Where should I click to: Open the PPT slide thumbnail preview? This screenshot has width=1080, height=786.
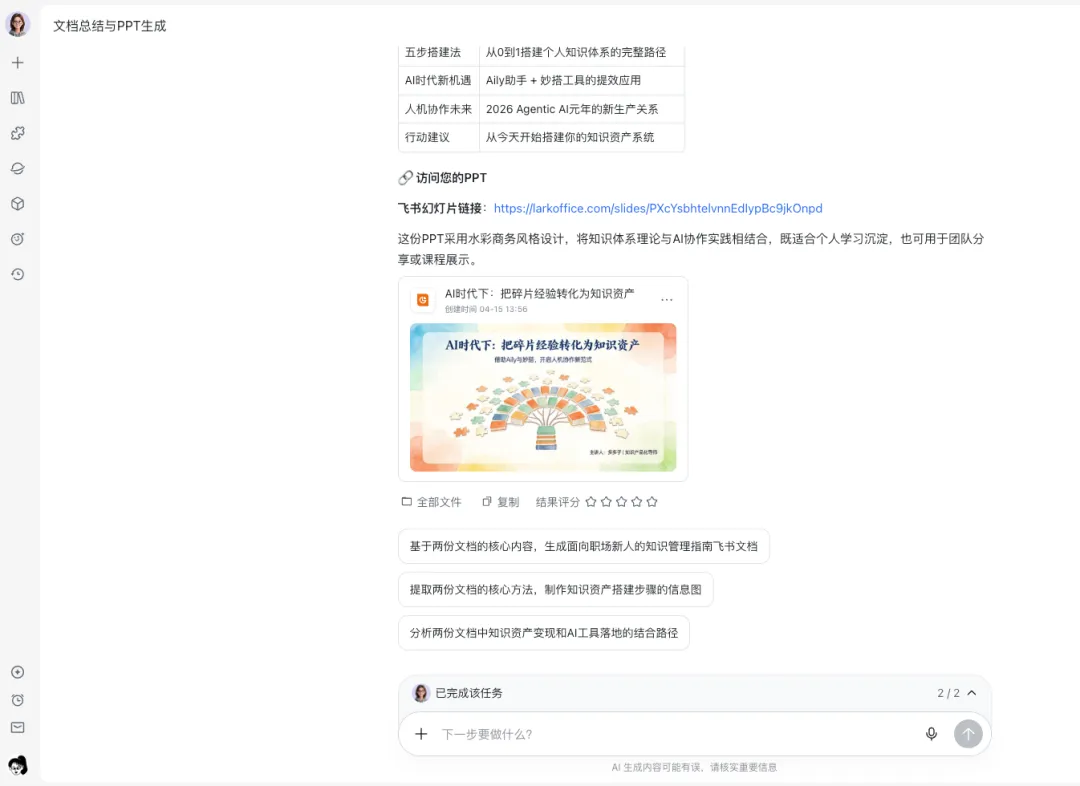coord(543,397)
